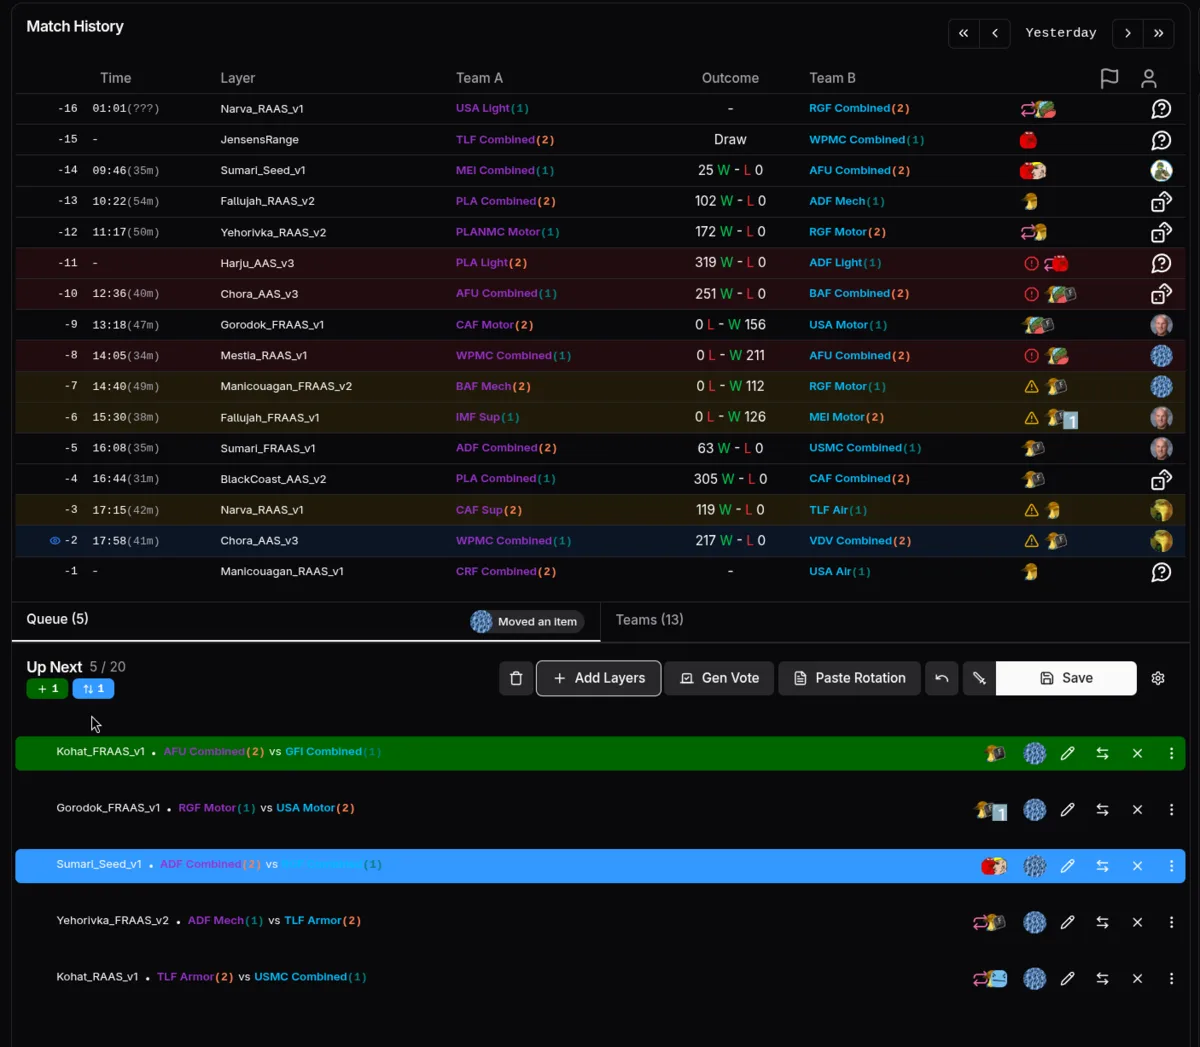The height and width of the screenshot is (1047, 1200).
Task: Click Paste Rotation button
Action: 849,678
